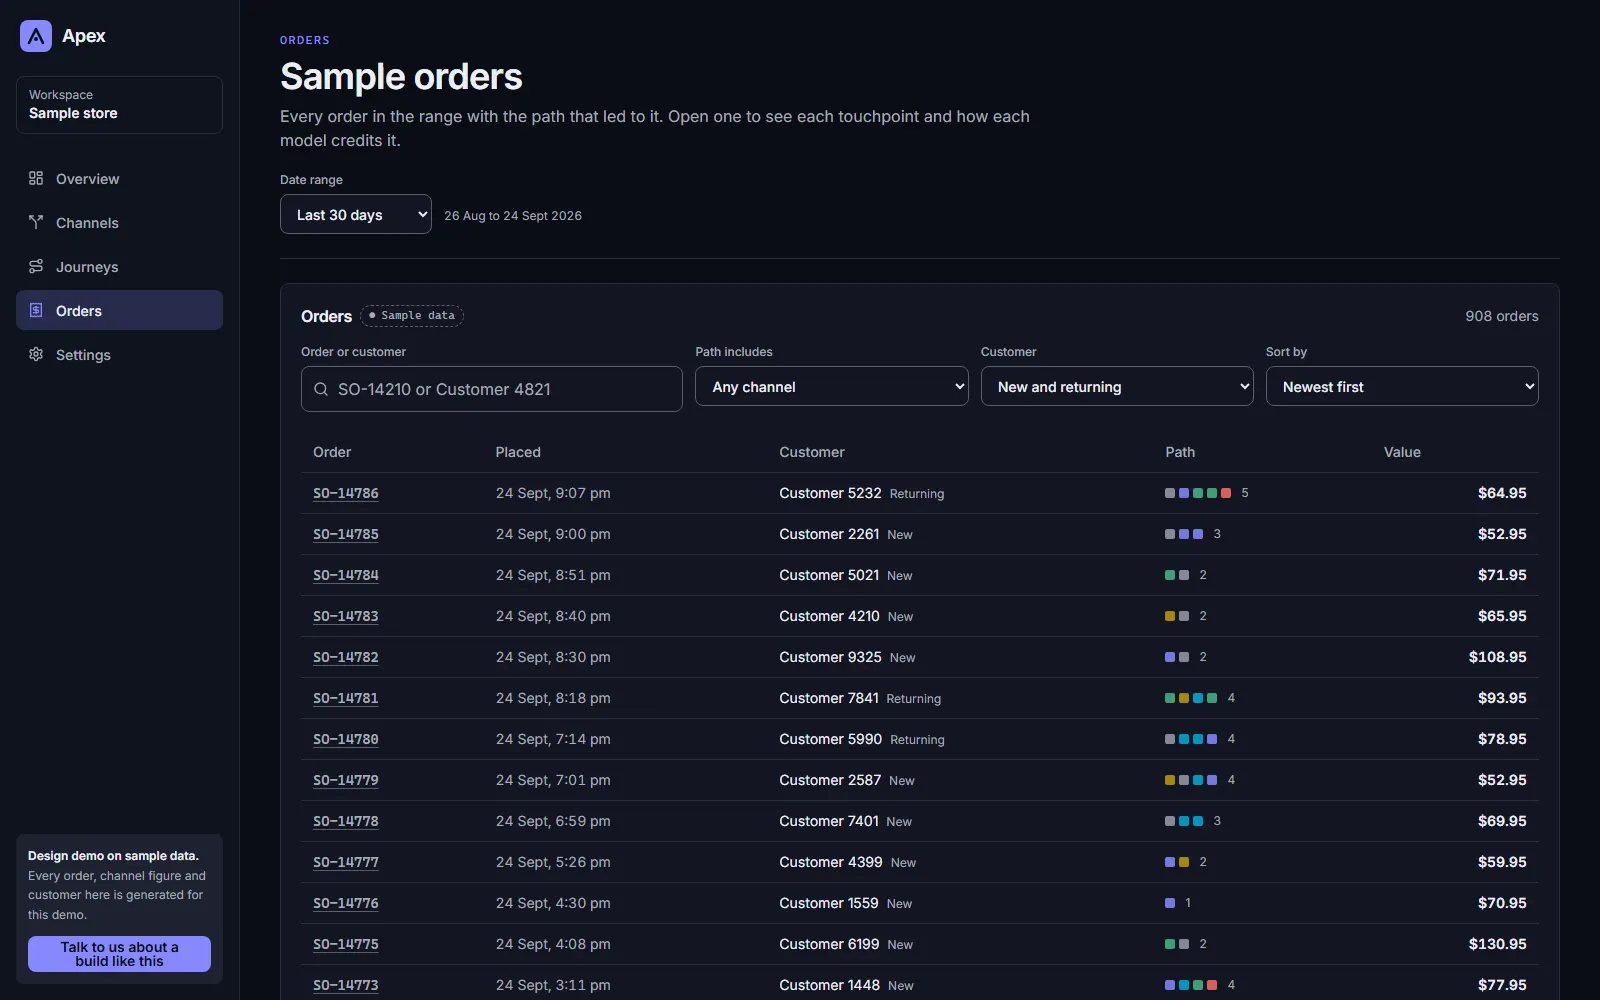Click the Journeys route icon in sidebar
This screenshot has height=1000, width=1600.
point(36,266)
